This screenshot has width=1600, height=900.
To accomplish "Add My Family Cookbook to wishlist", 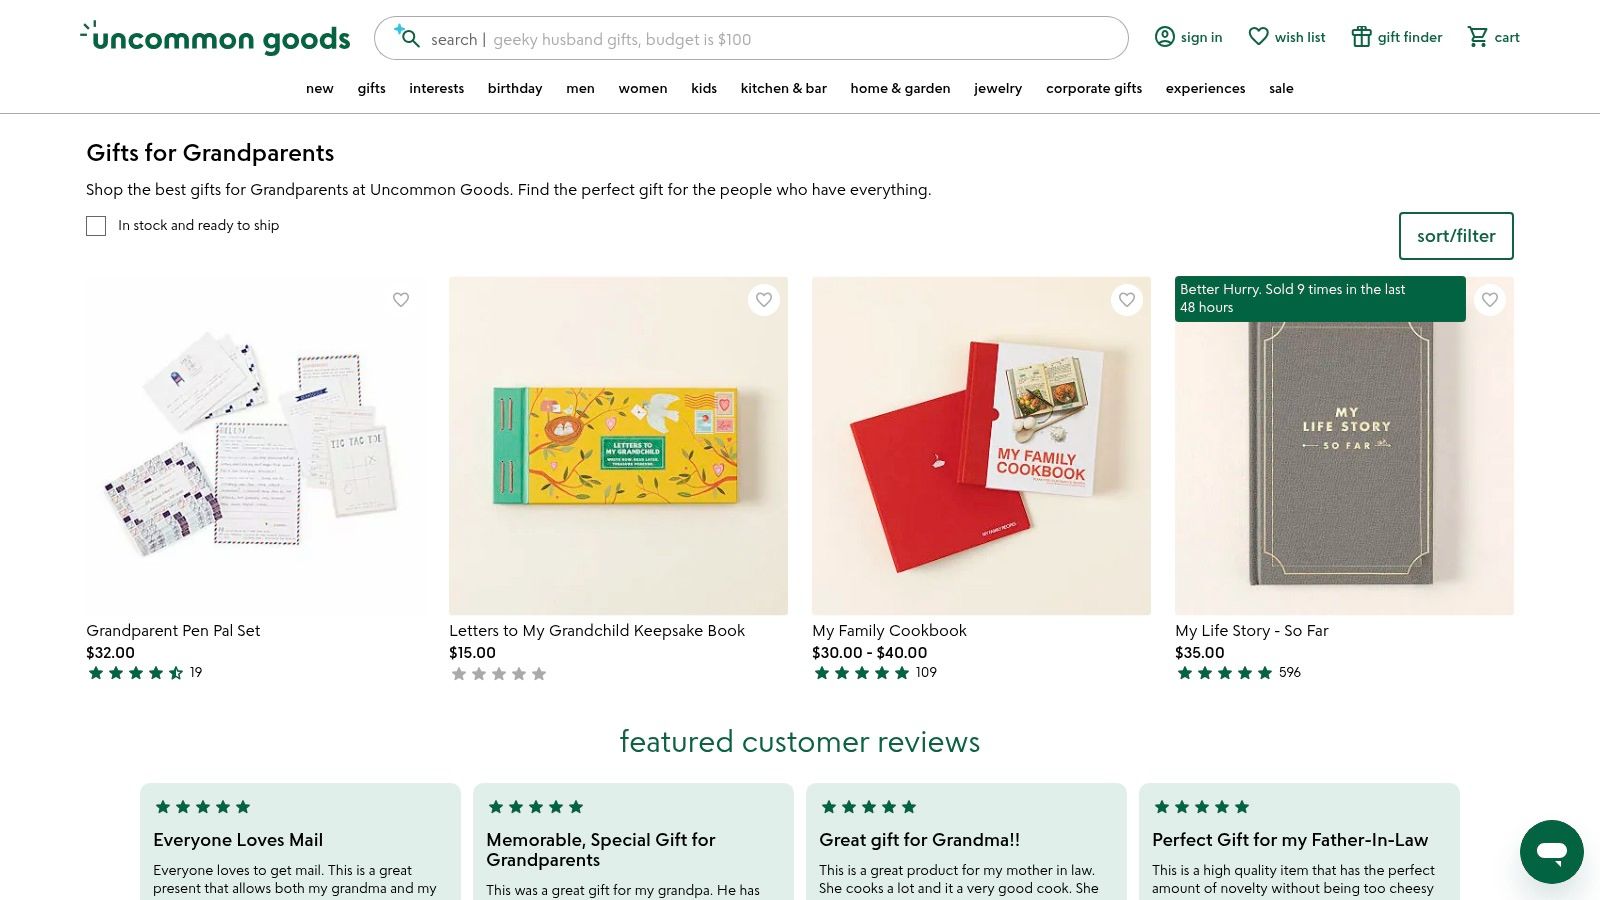I will (1127, 300).
